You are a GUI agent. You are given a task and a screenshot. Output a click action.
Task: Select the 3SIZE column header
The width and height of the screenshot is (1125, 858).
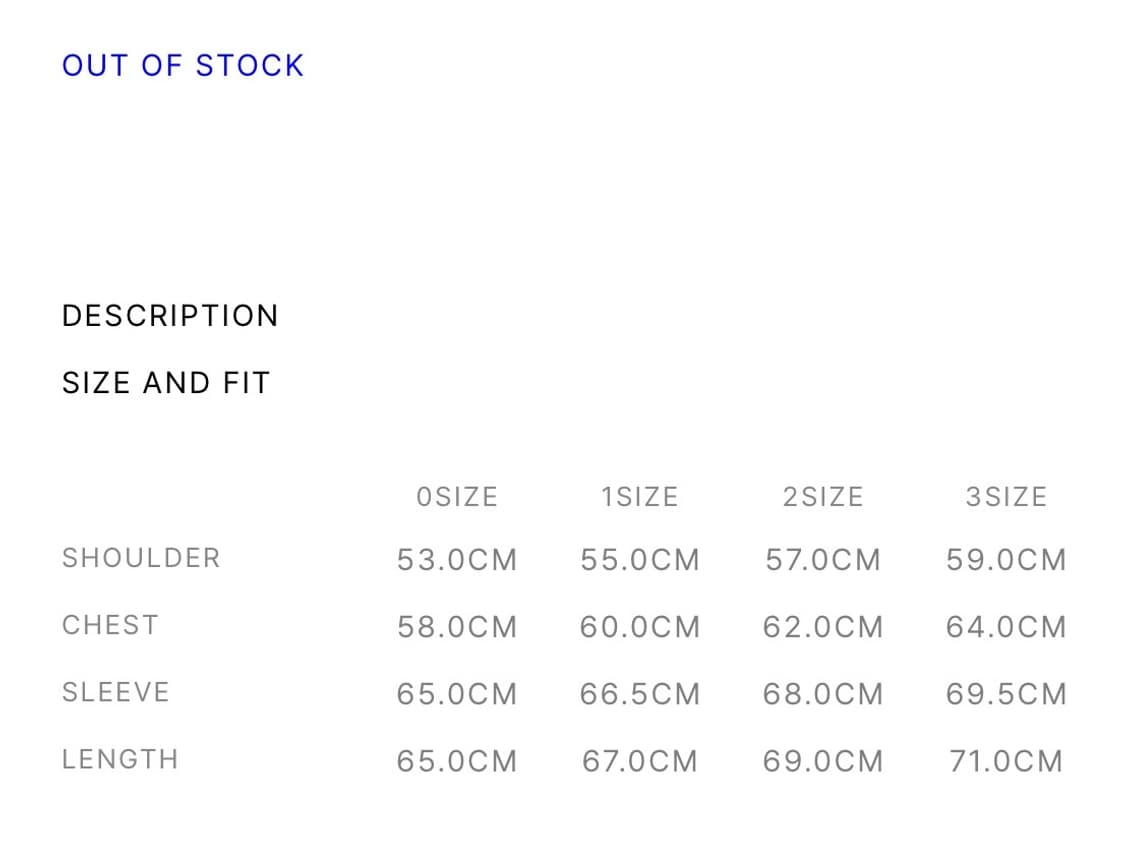pyautogui.click(x=1006, y=497)
